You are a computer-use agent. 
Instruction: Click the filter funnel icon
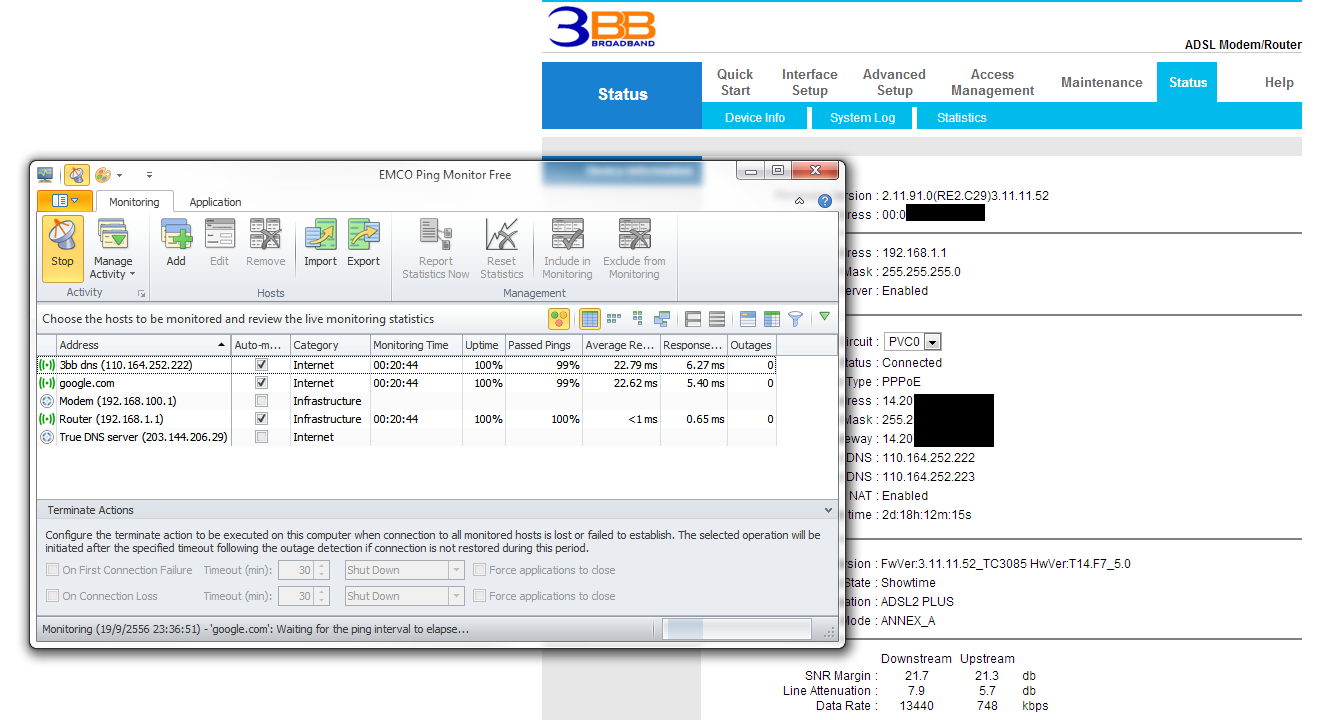click(795, 319)
